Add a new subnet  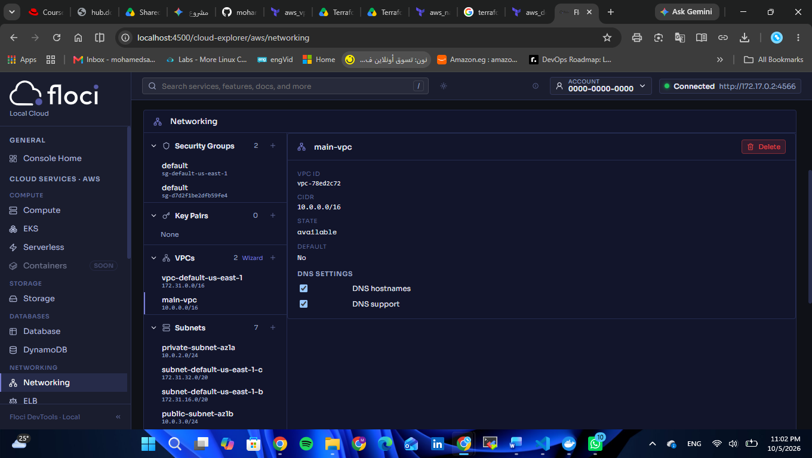(x=273, y=327)
